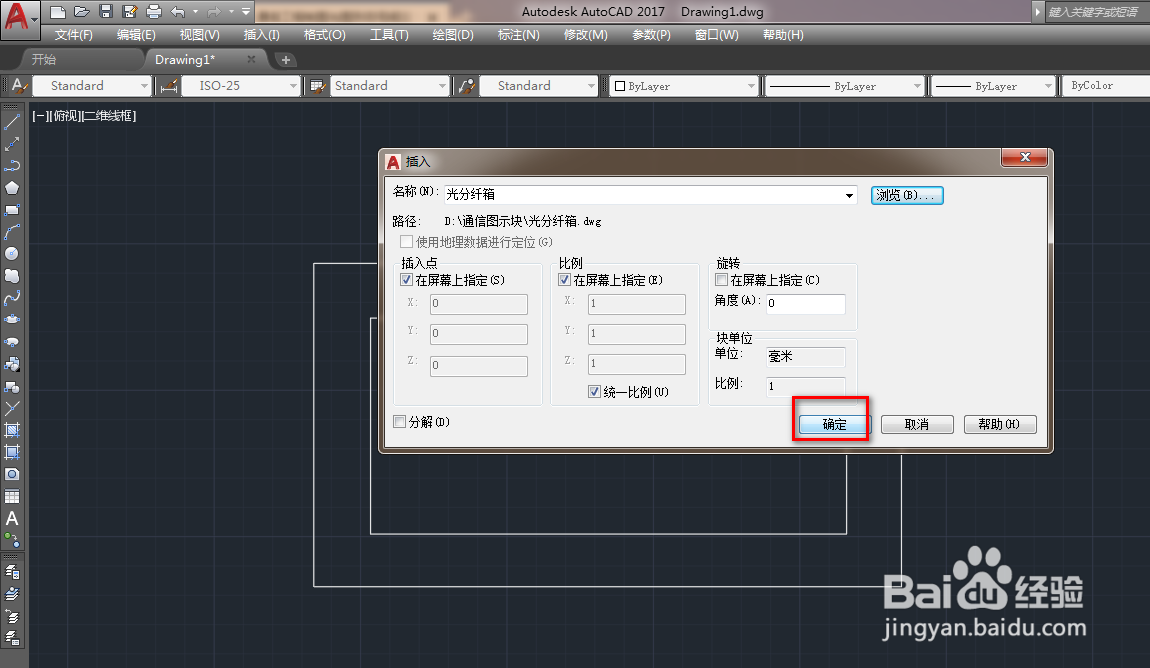The height and width of the screenshot is (668, 1150).
Task: Toggle scale 'specify on-screen' checkbox
Action: click(564, 280)
